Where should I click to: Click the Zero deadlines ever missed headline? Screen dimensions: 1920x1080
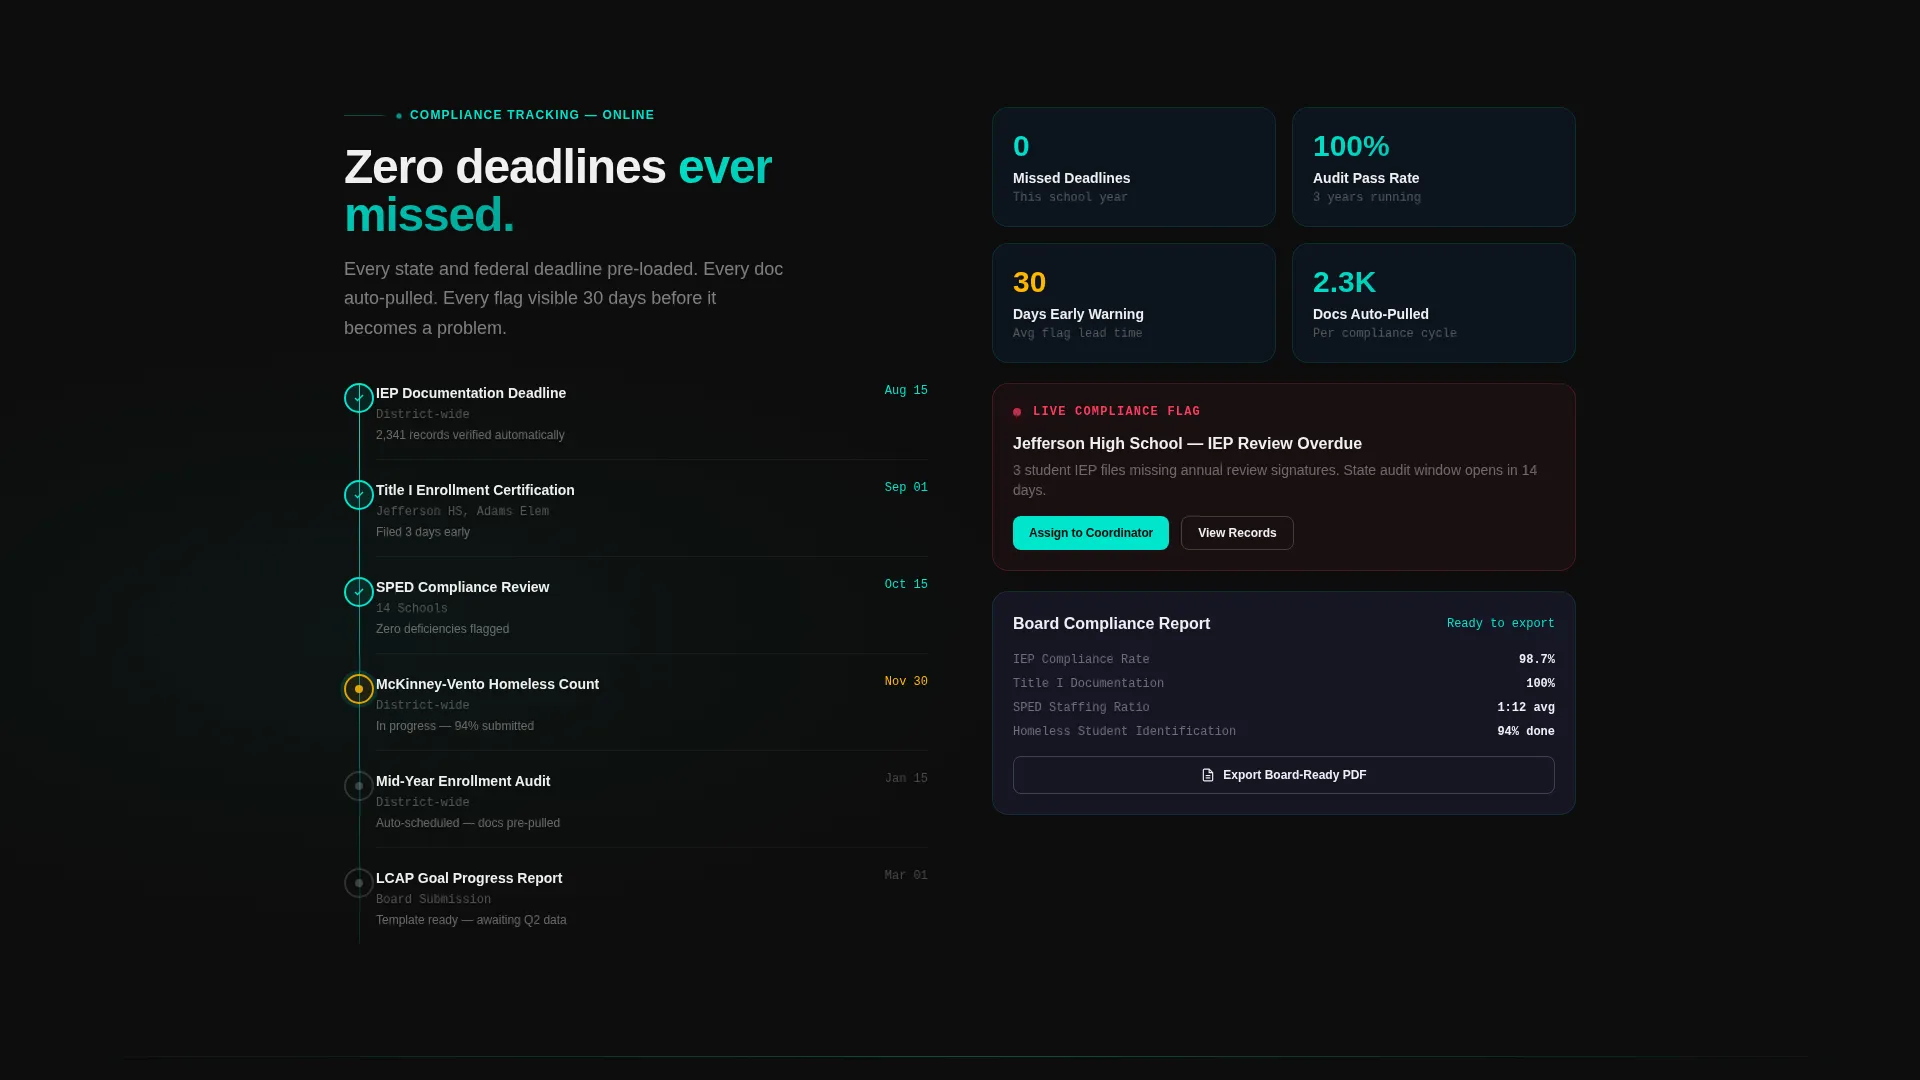click(x=558, y=191)
